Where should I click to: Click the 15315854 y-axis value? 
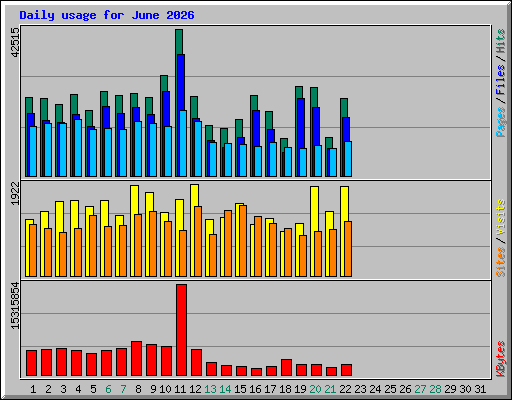(16, 306)
